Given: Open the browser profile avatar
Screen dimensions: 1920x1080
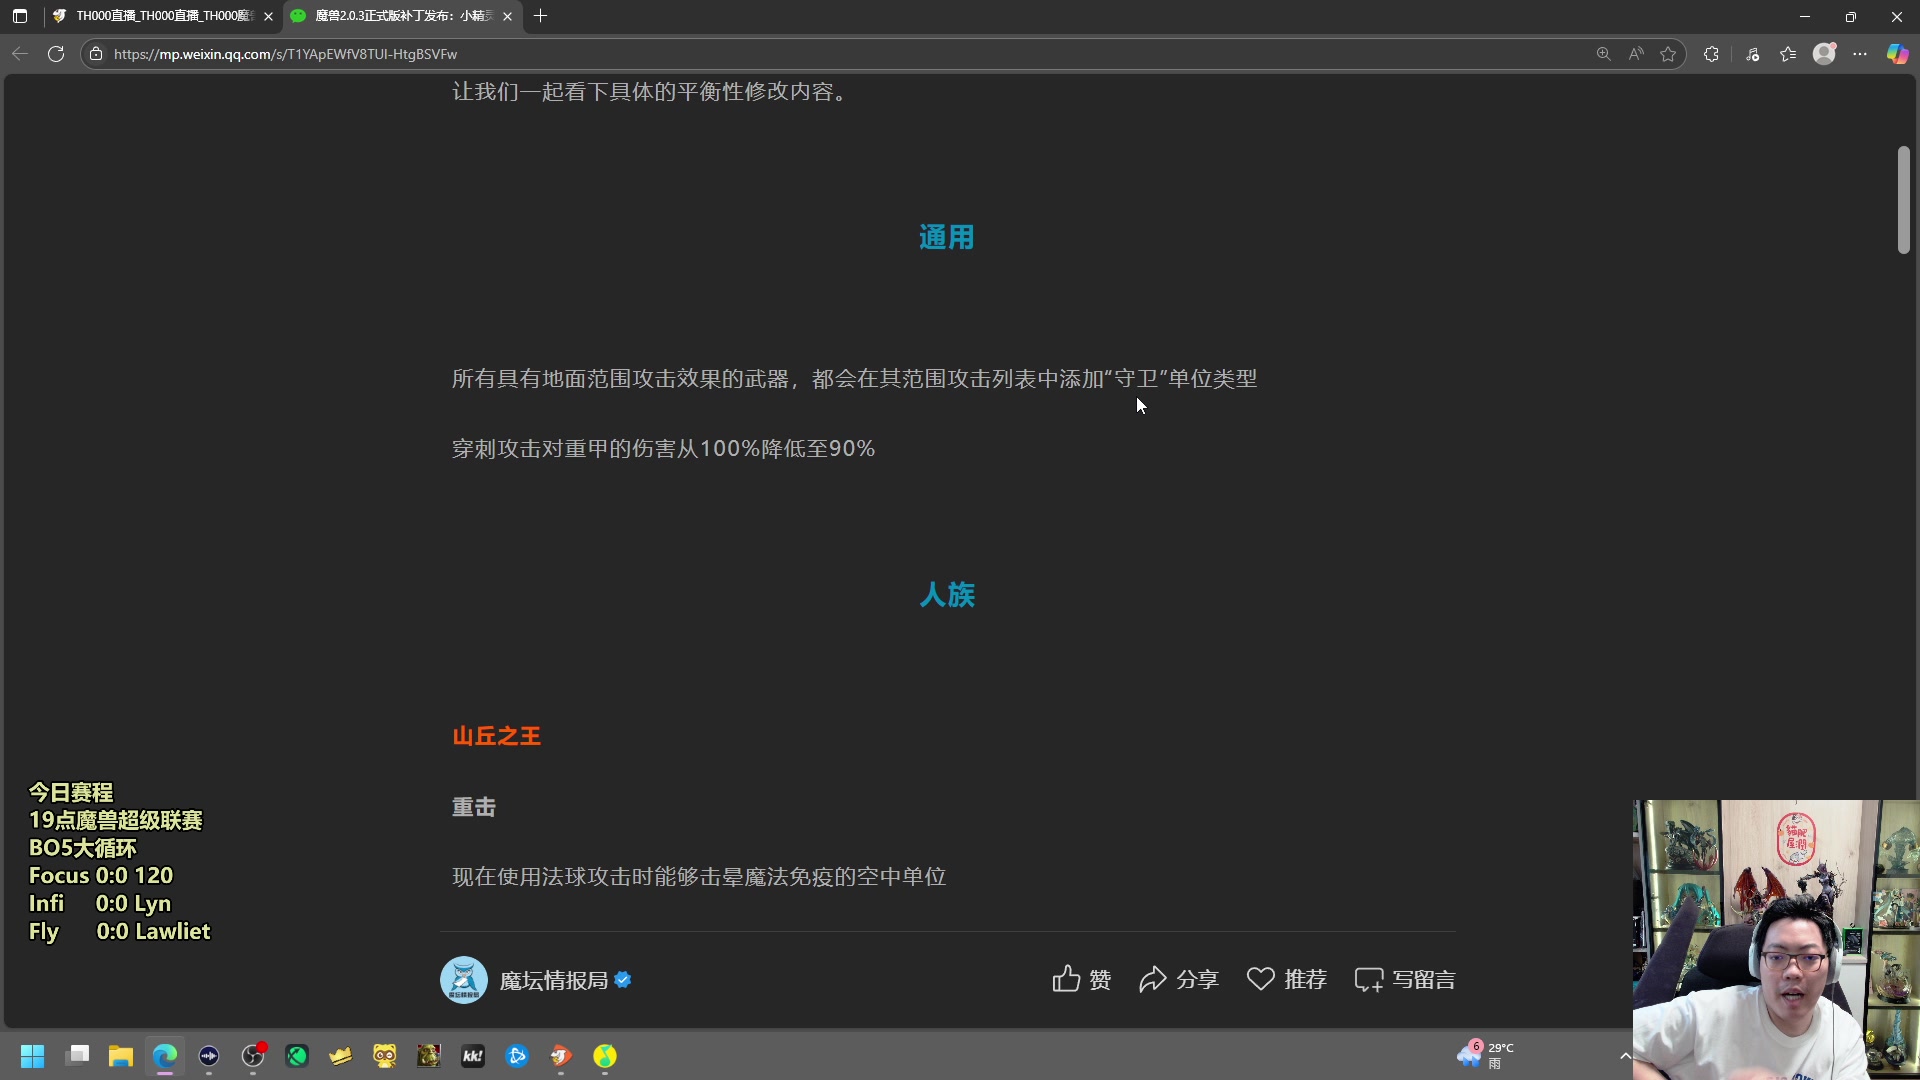Looking at the screenshot, I should [x=1824, y=54].
